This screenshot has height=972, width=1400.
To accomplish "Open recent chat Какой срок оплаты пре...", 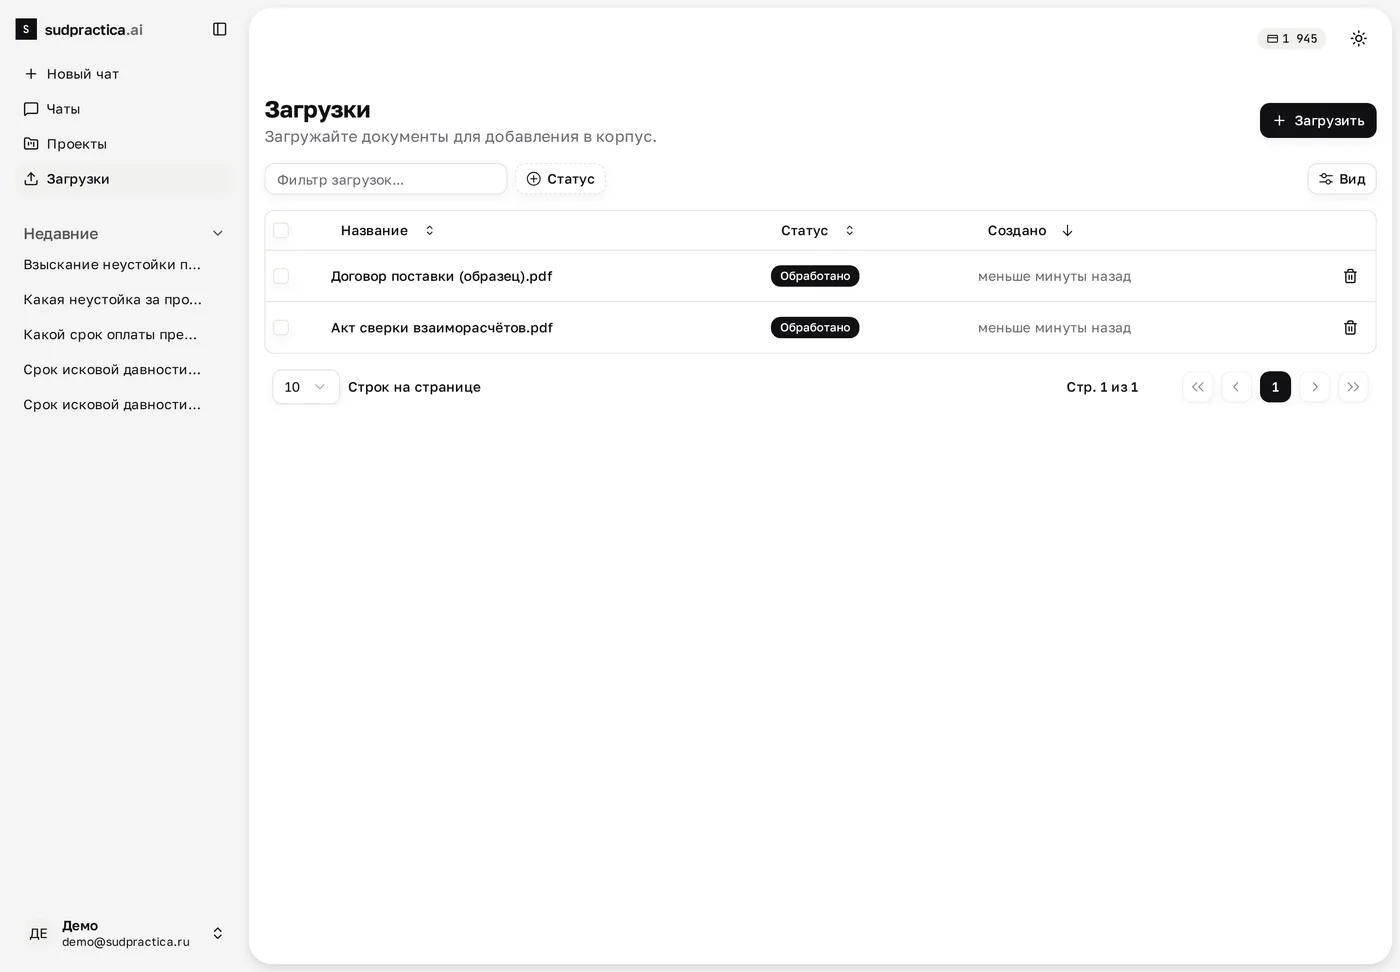I will (x=110, y=334).
